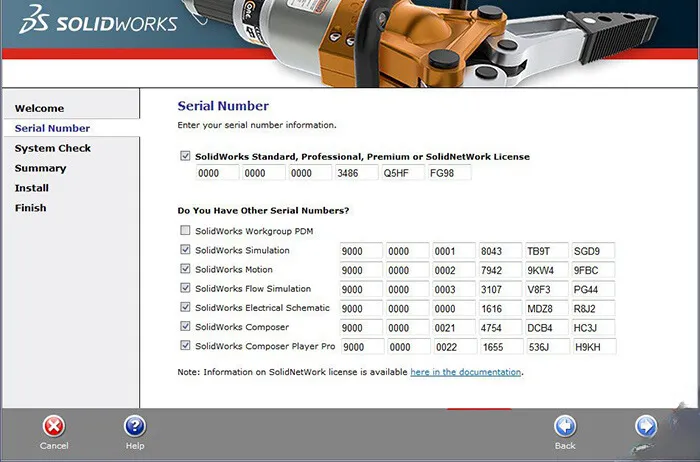This screenshot has height=462, width=700.
Task: Click Composer serial field DCB4
Action: click(x=547, y=328)
